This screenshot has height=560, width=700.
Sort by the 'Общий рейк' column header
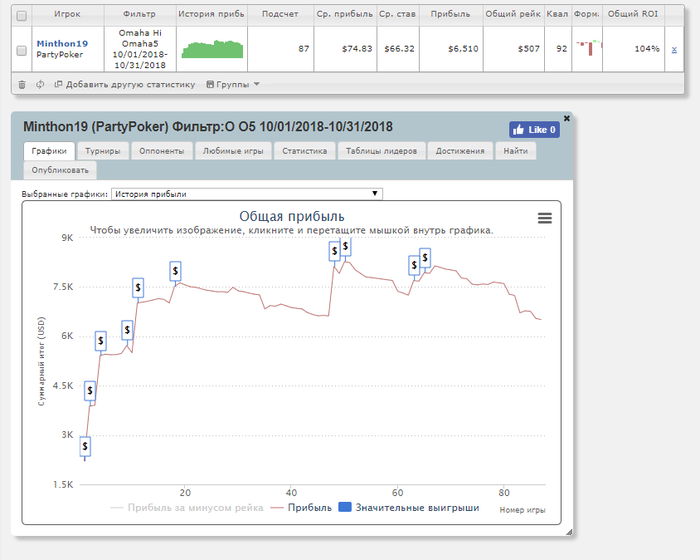point(513,14)
